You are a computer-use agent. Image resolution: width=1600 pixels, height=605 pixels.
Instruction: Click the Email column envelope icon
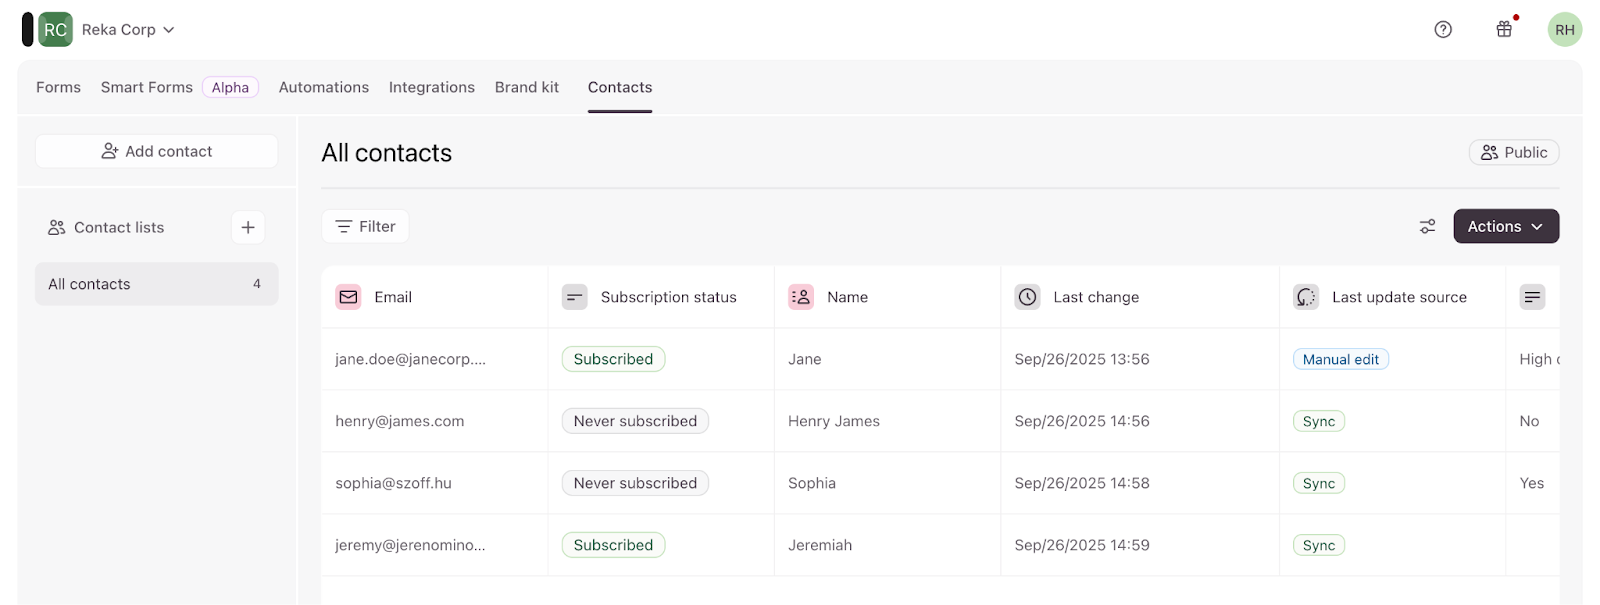[348, 297]
